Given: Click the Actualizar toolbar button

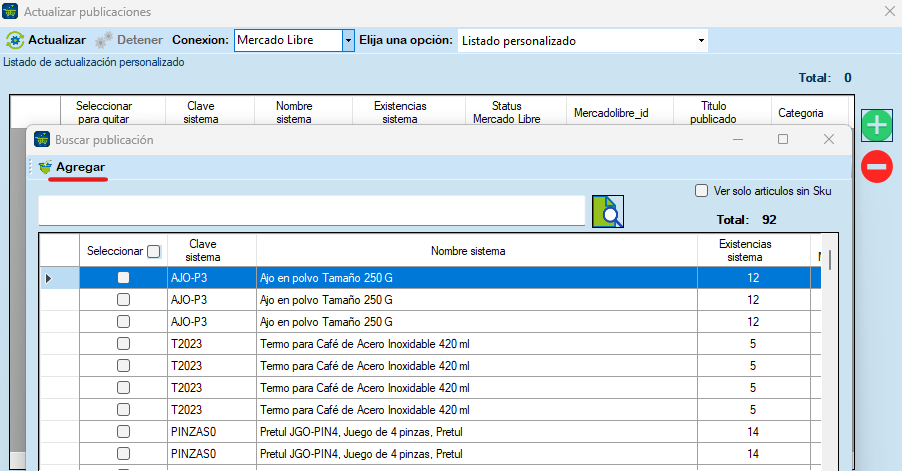Looking at the screenshot, I should click(46, 41).
